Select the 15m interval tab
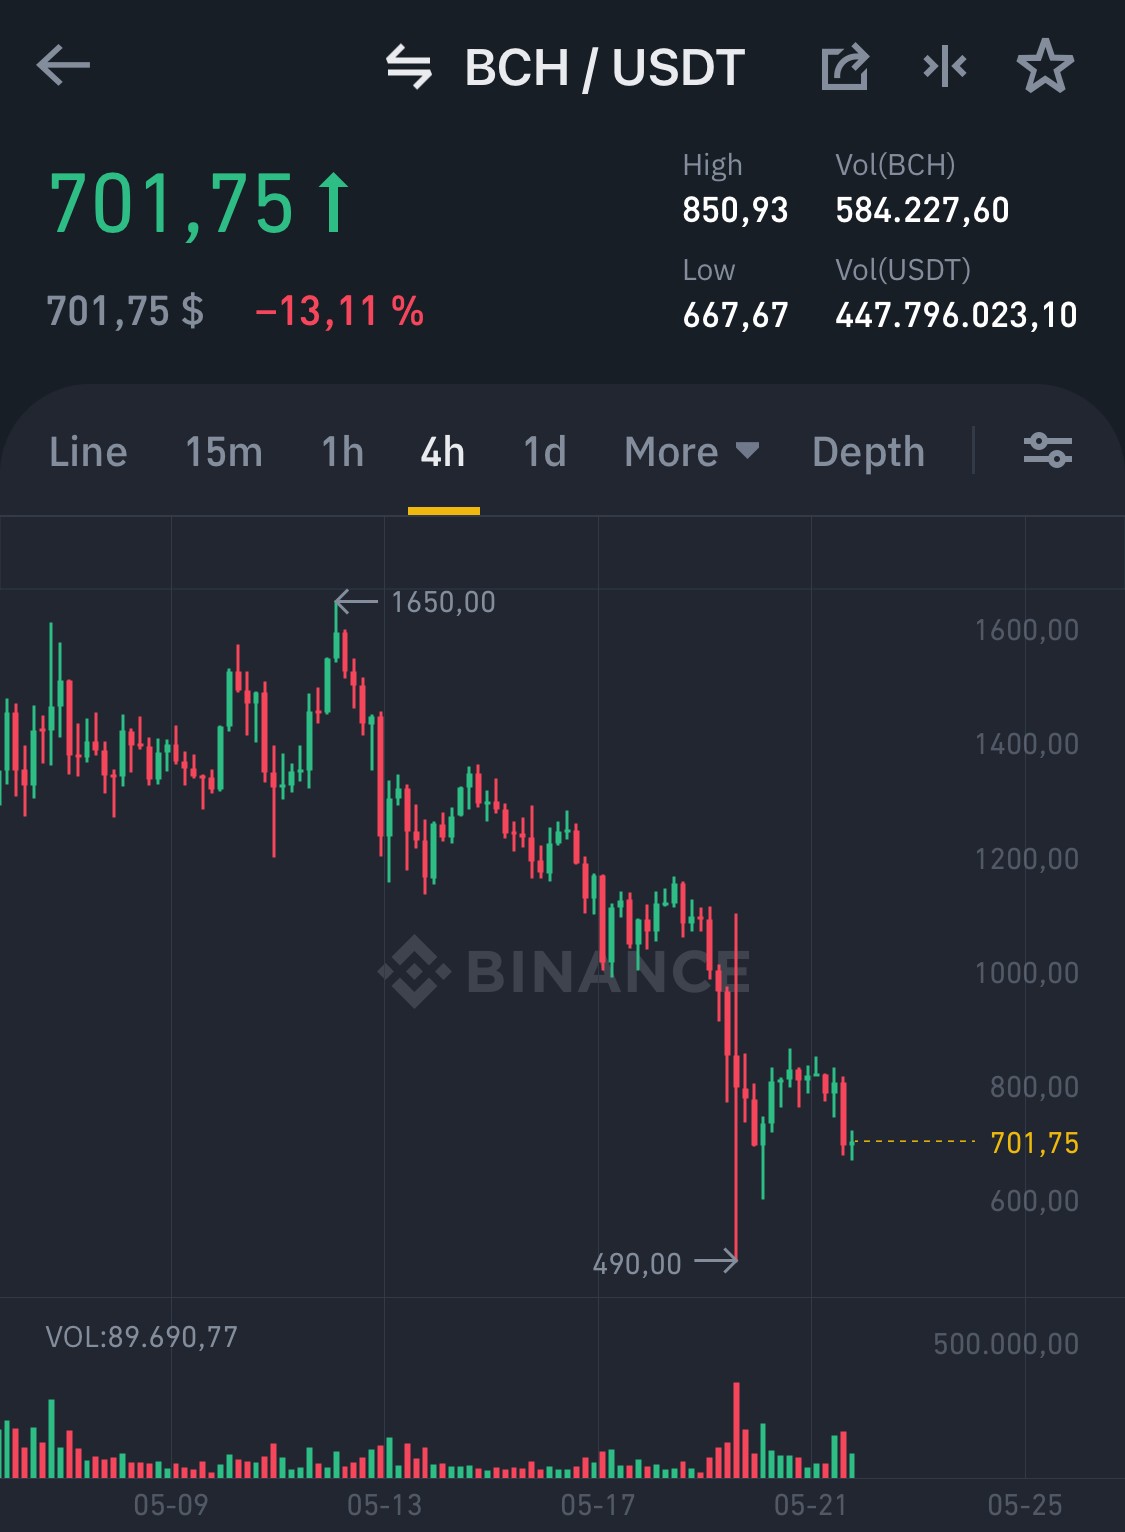This screenshot has height=1532, width=1125. [224, 452]
